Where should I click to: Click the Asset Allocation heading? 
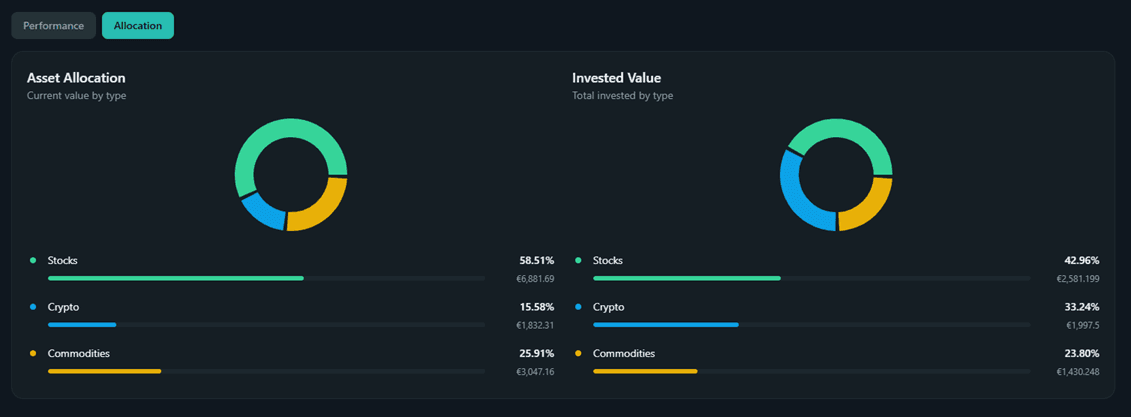coord(76,78)
